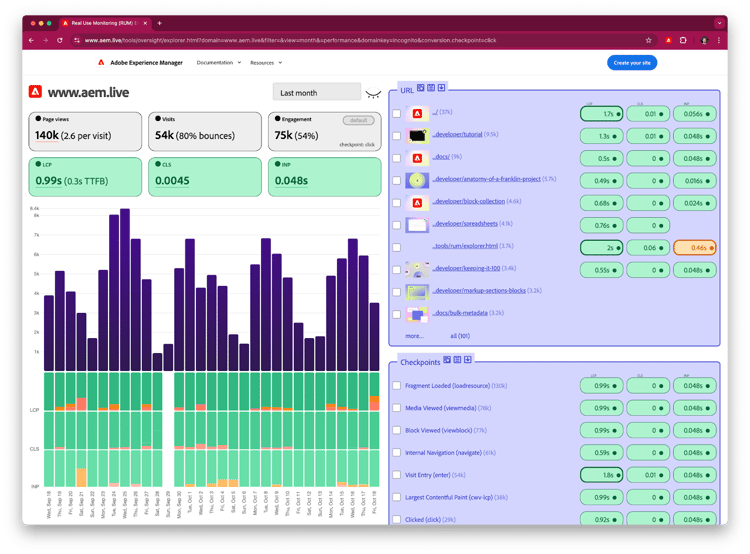750x554 pixels.
Task: Open site information icon in address bar
Action: [77, 41]
